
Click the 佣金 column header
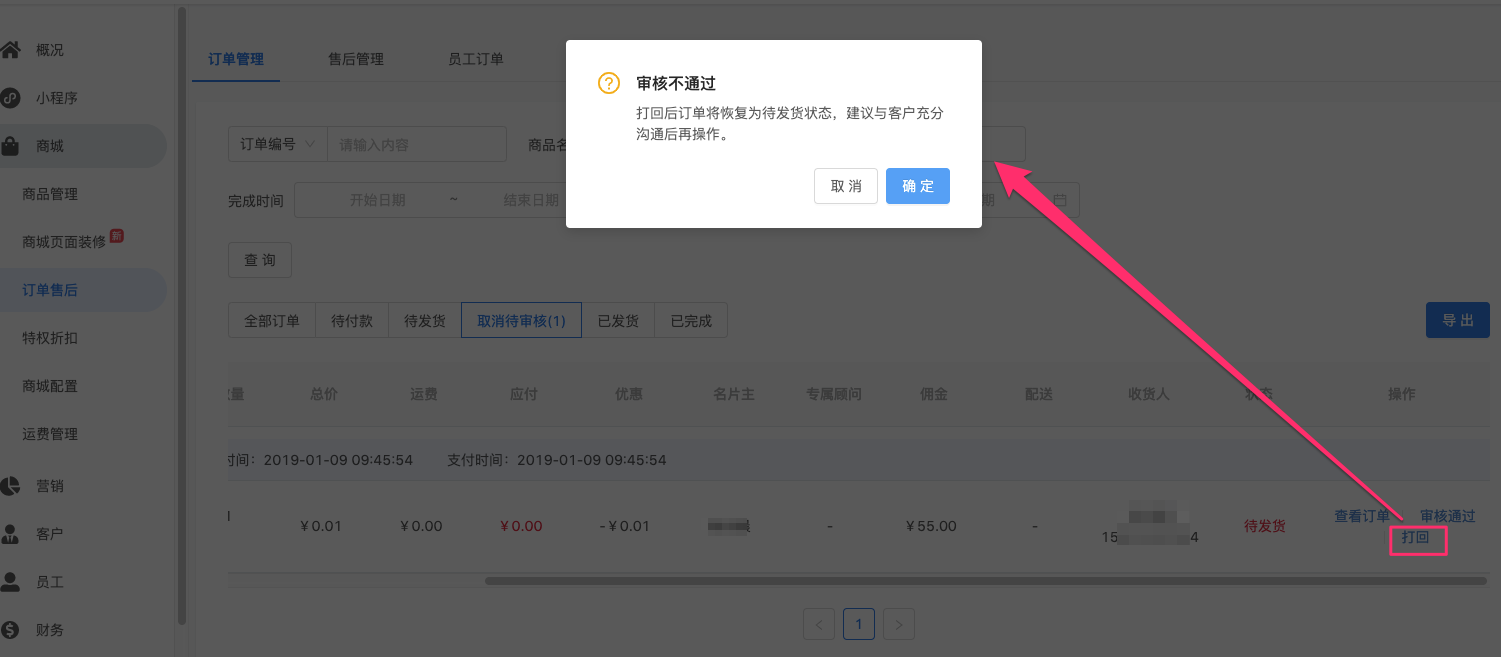point(934,394)
